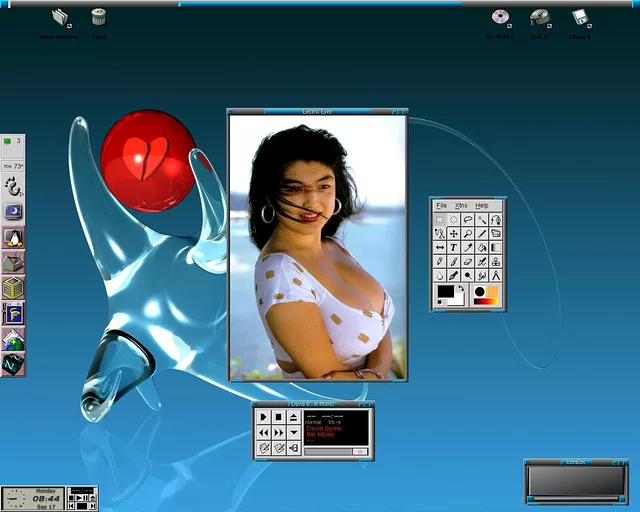Open the Trash icon on desktop

click(x=99, y=17)
